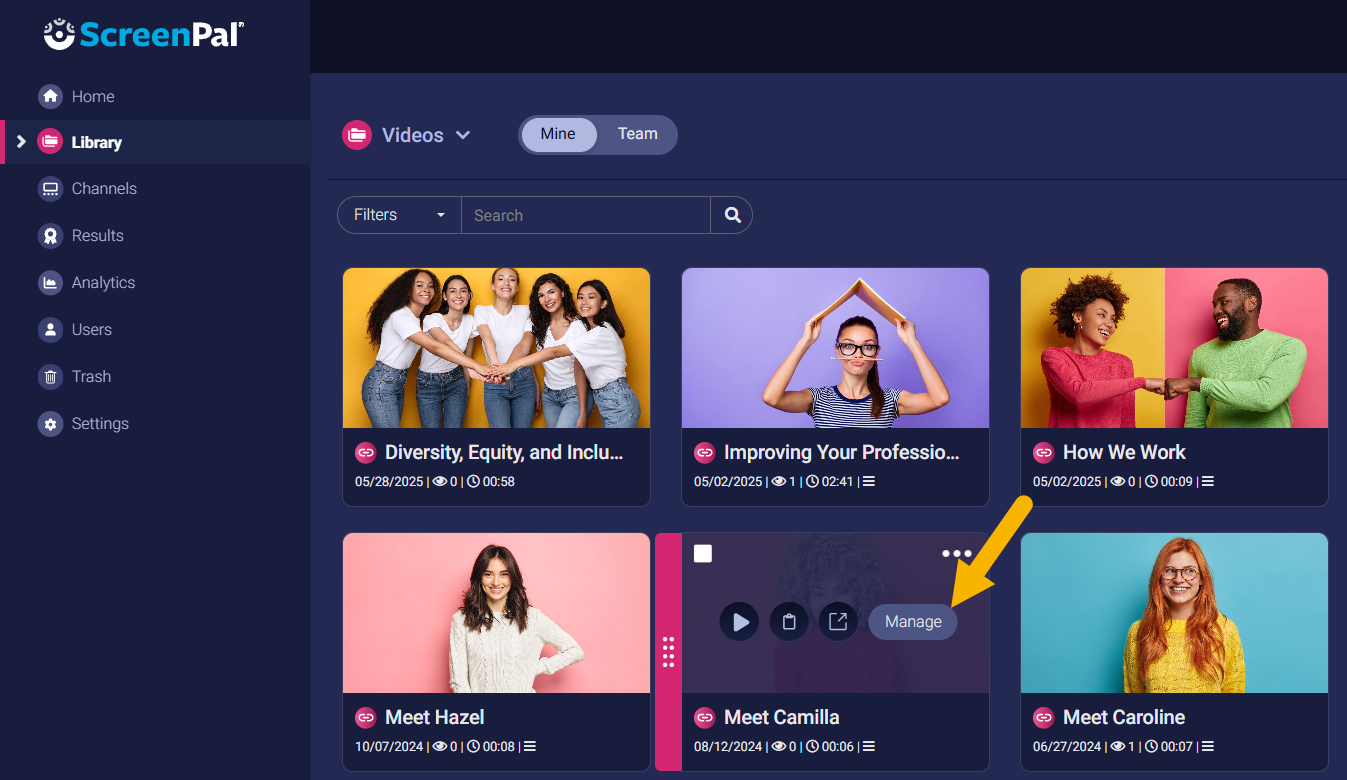Click into the Search input field
This screenshot has height=780, width=1347.
(586, 215)
